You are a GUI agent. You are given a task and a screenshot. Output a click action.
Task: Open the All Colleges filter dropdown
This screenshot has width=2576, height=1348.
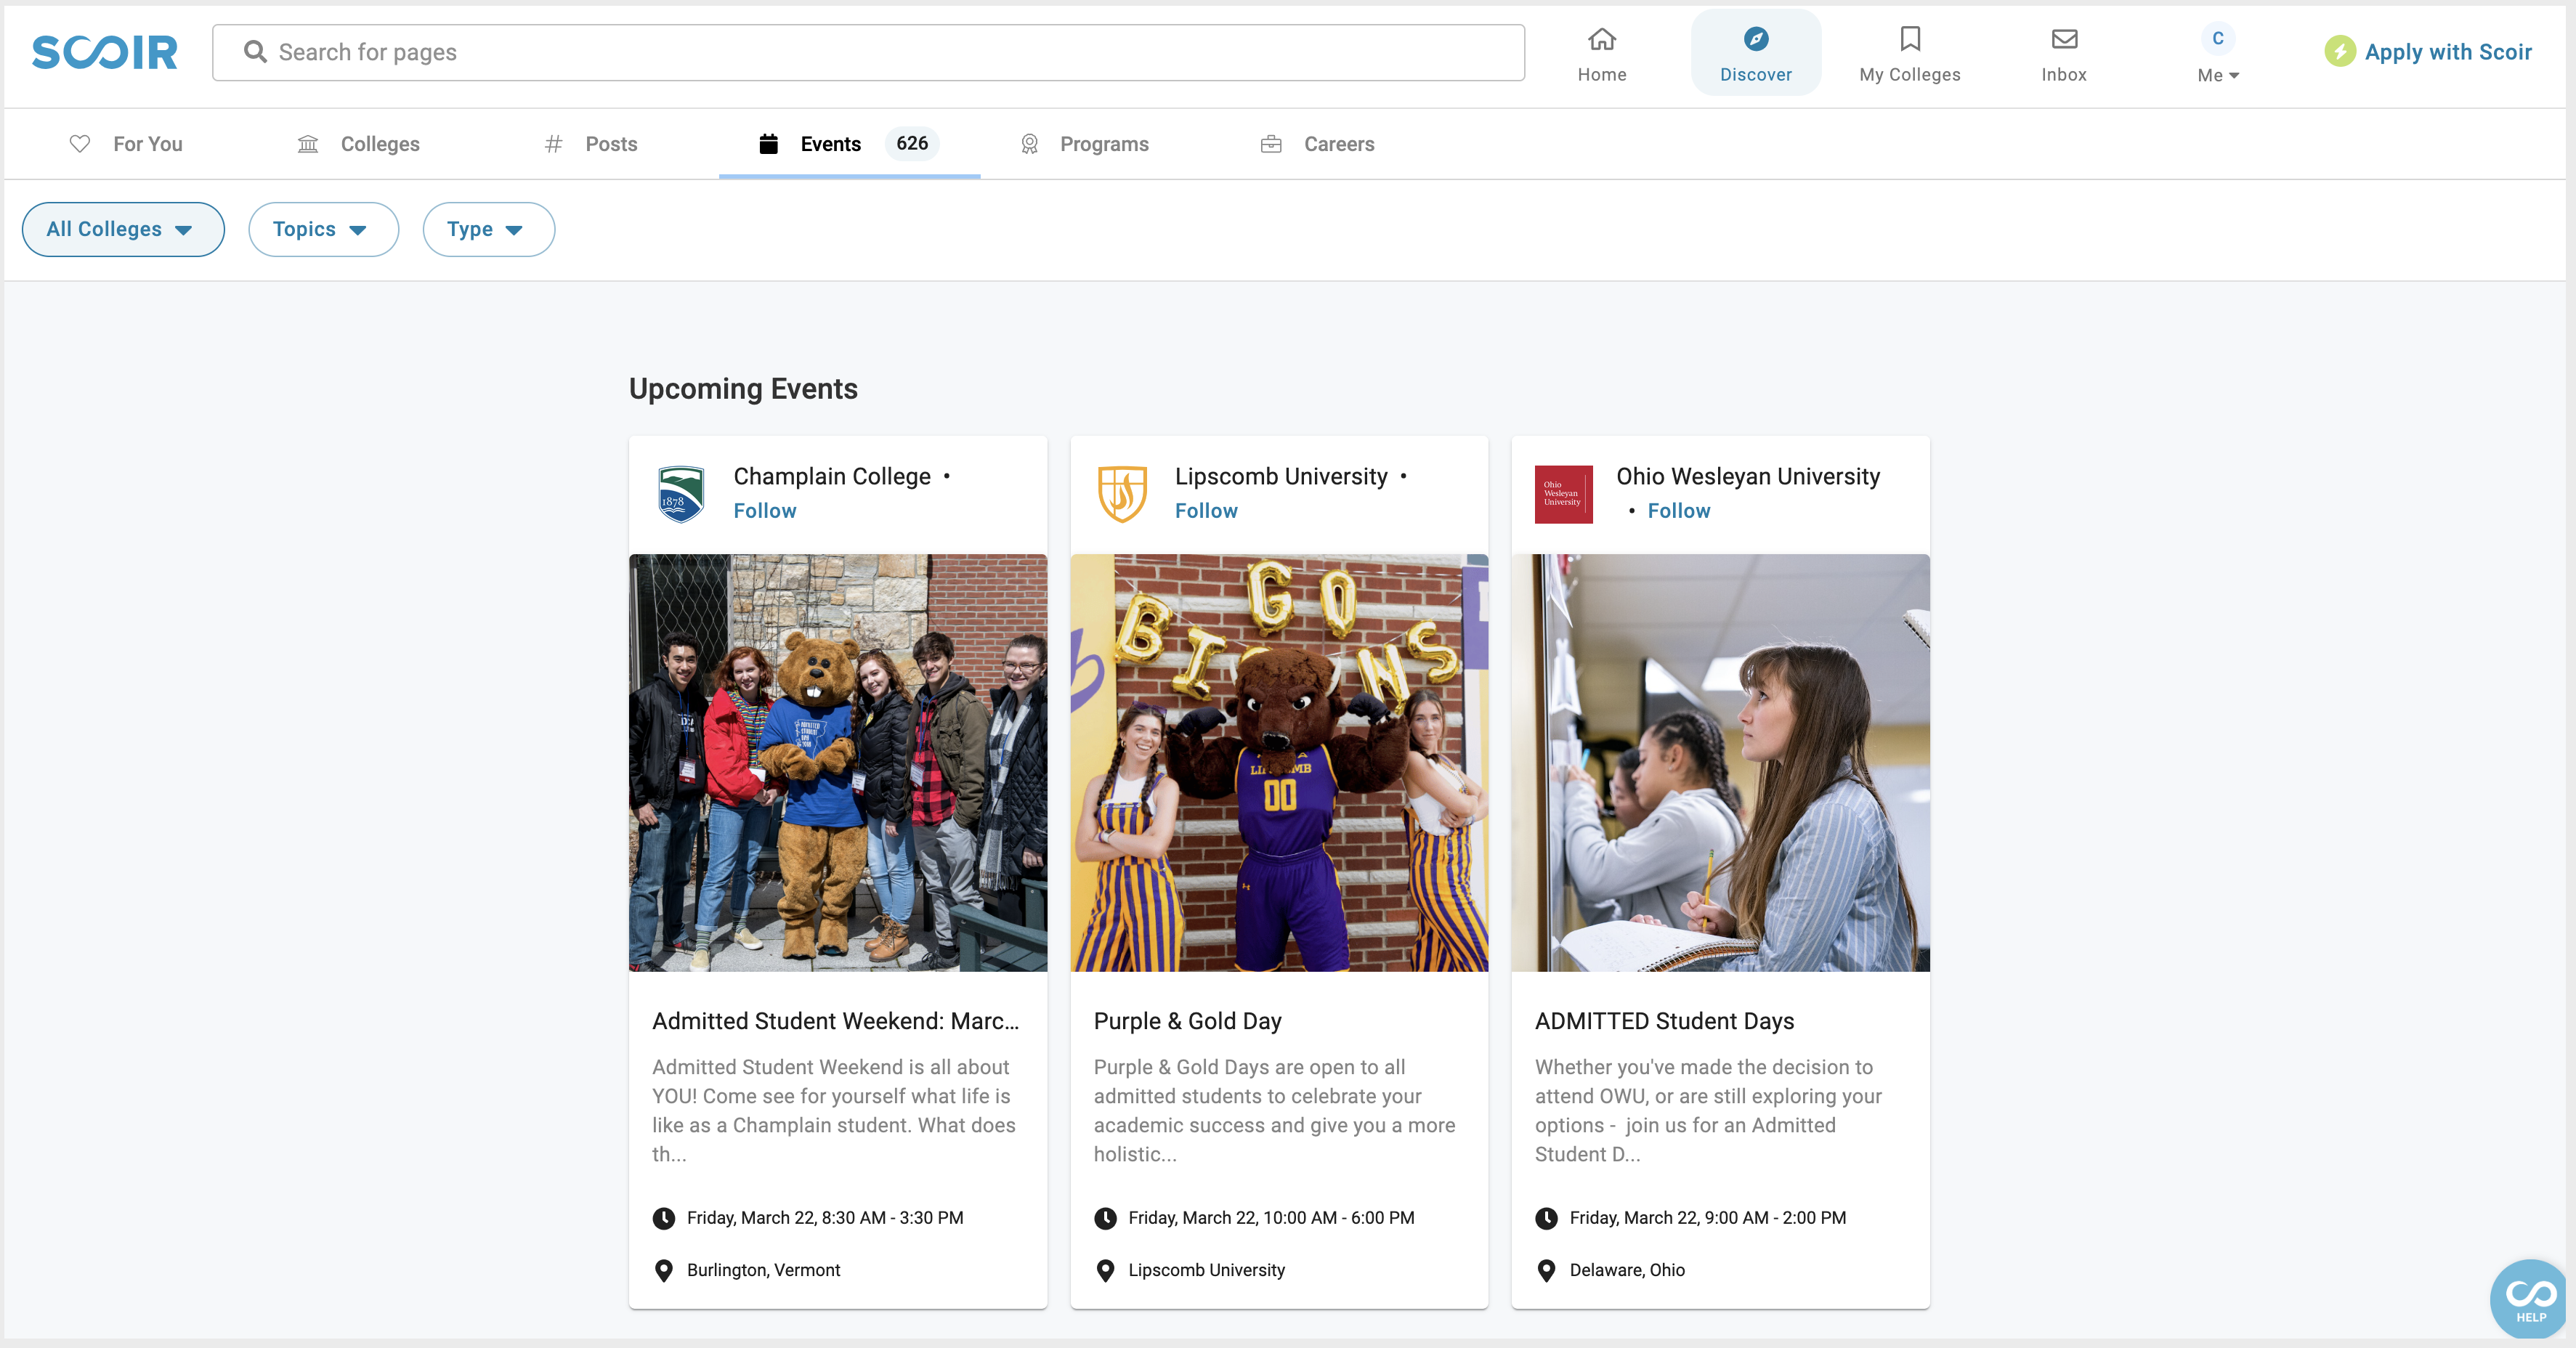pyautogui.click(x=123, y=229)
